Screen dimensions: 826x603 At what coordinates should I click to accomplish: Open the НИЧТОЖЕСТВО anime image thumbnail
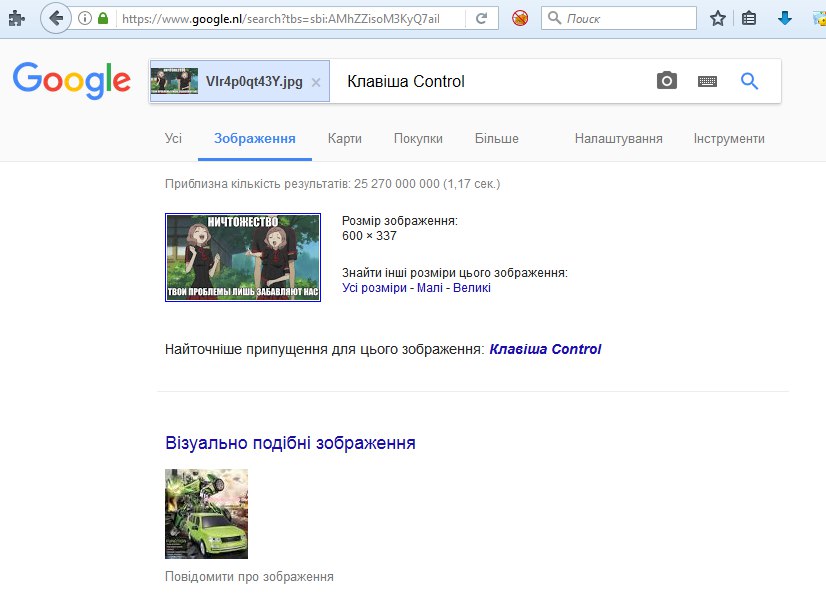243,258
